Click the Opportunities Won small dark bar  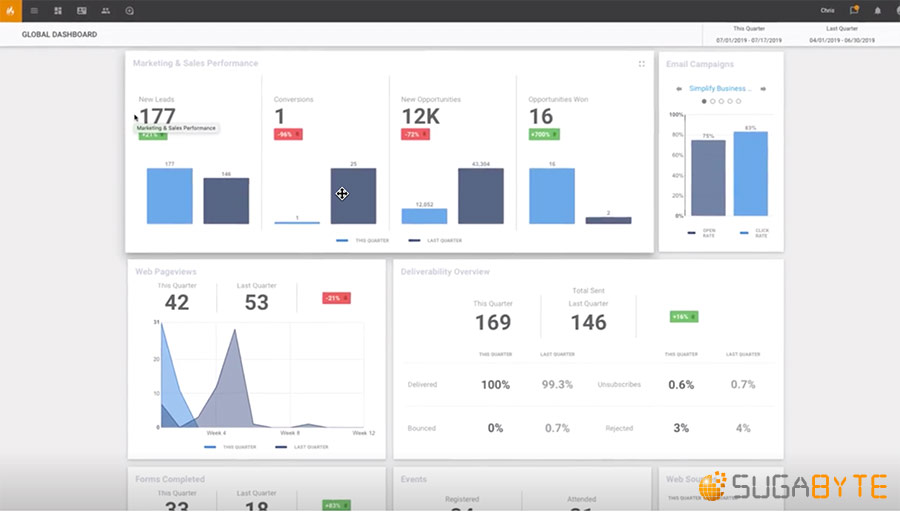(x=608, y=220)
